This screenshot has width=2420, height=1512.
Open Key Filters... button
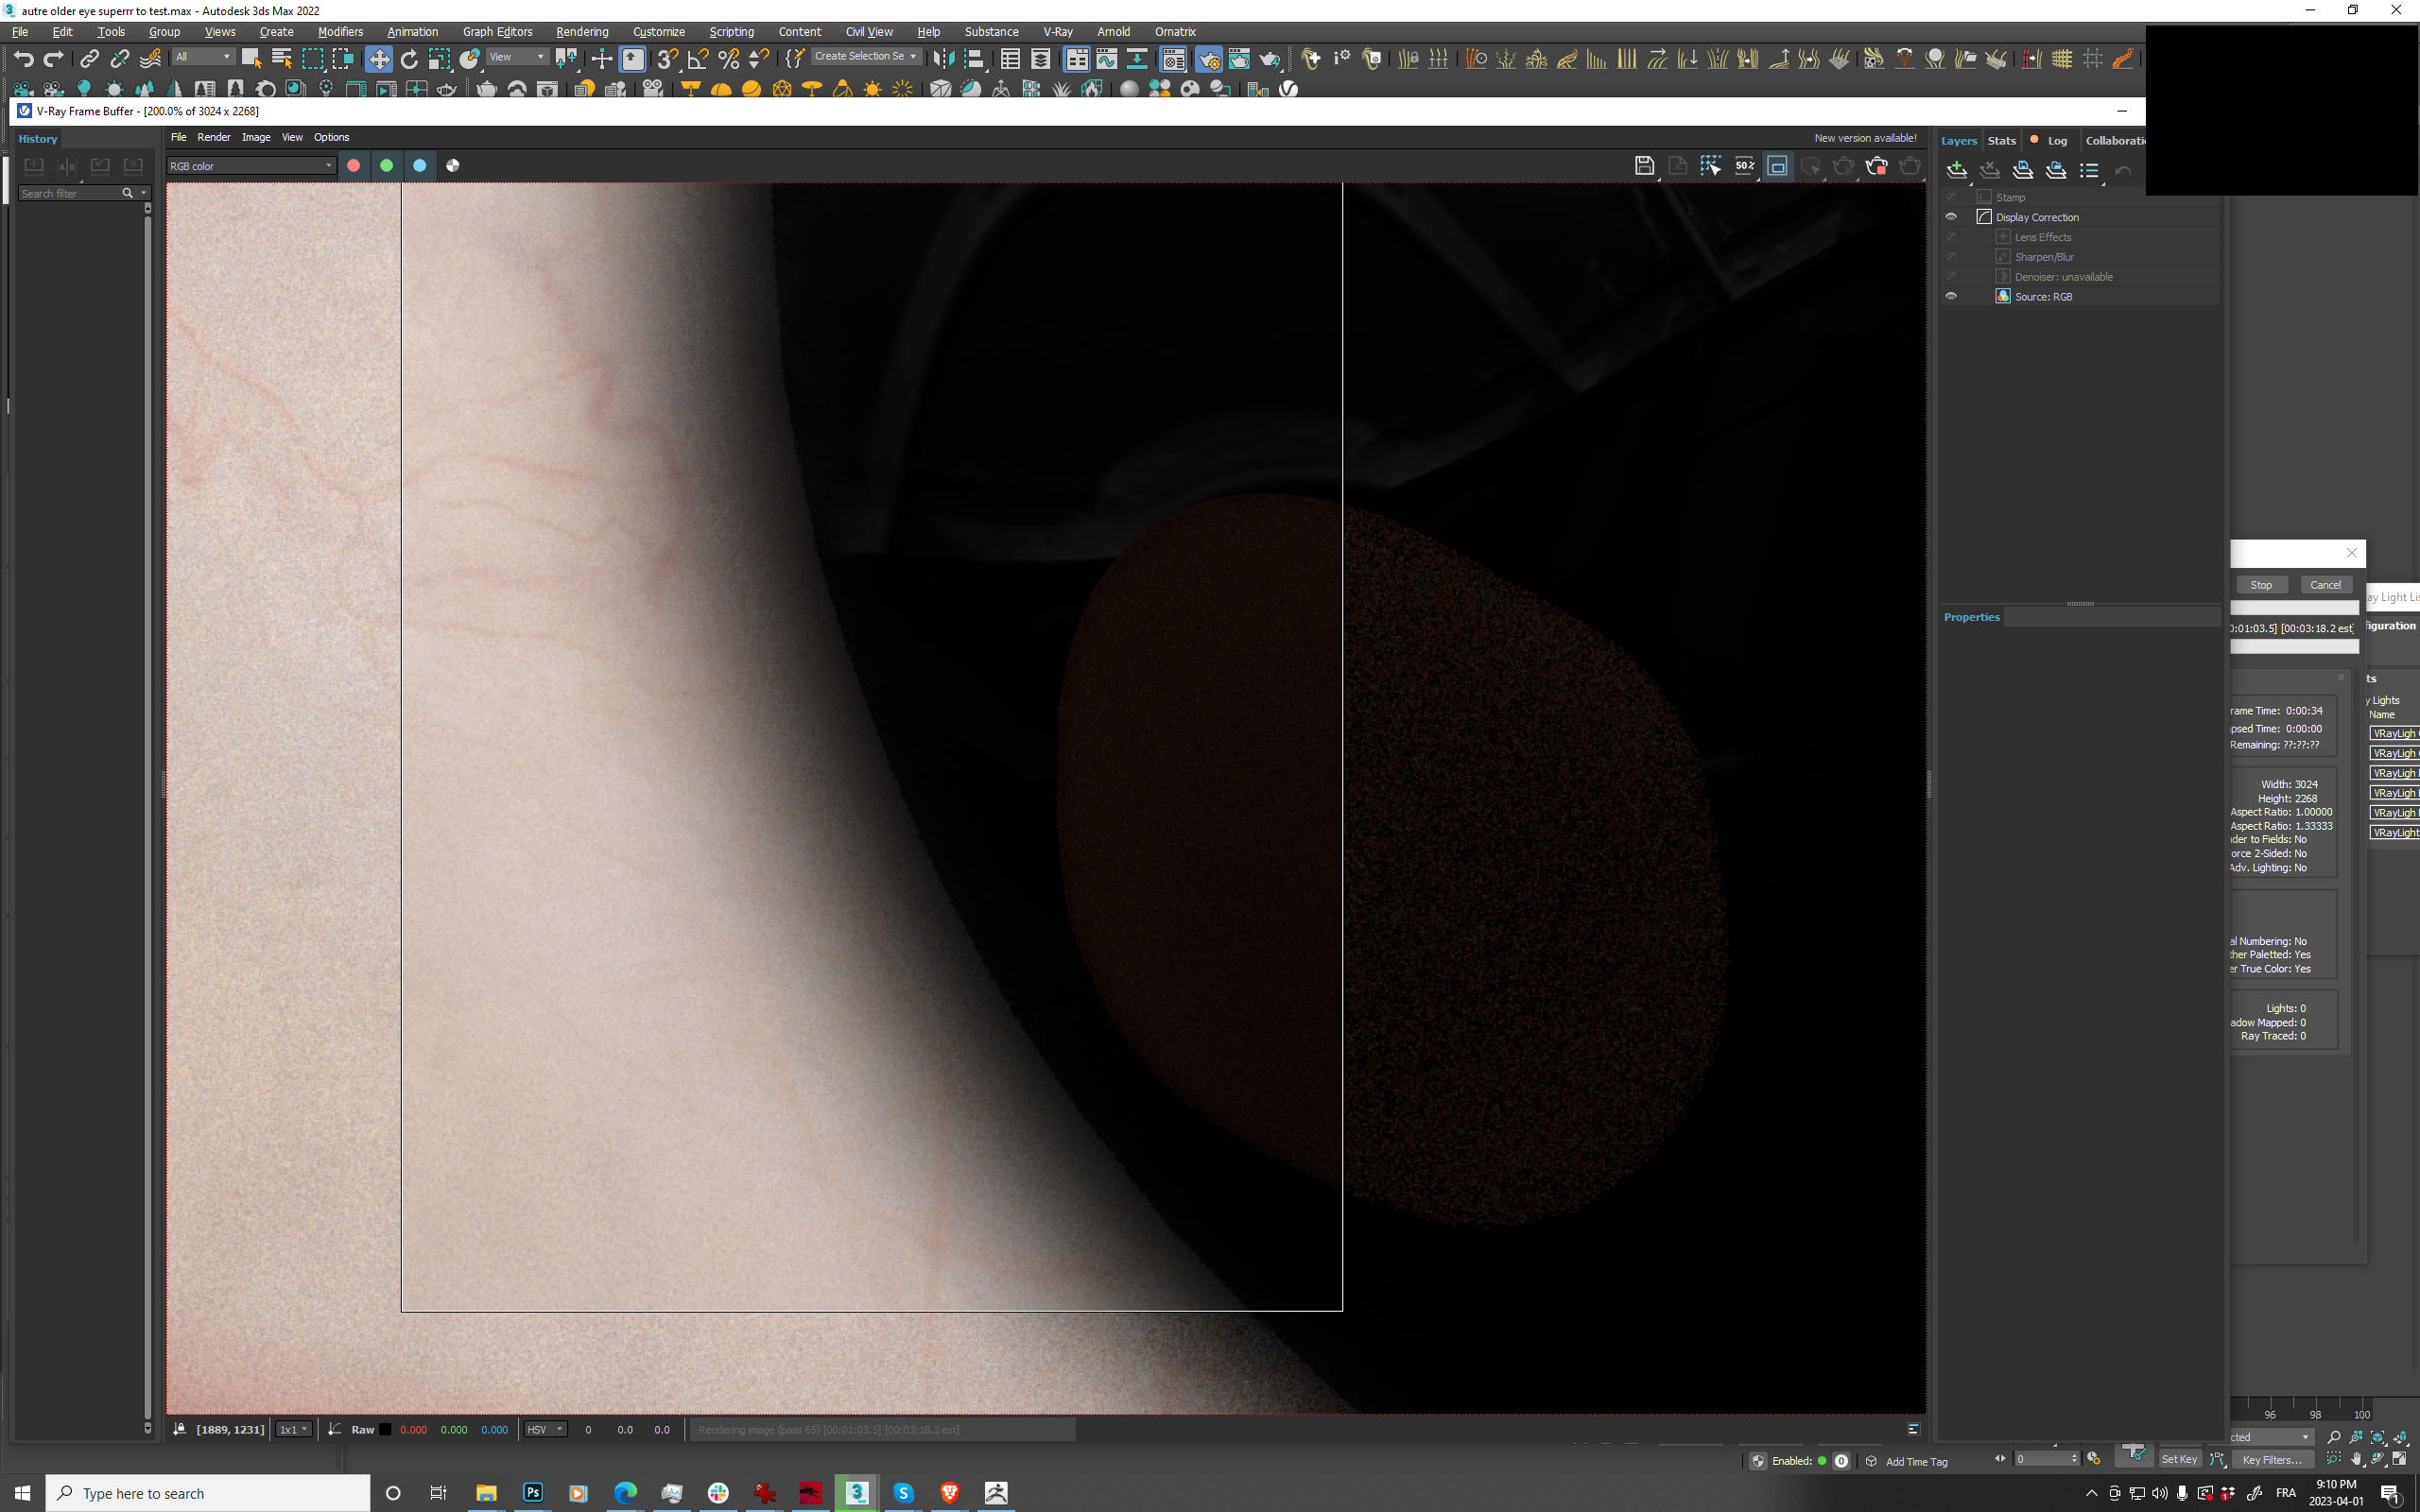(2272, 1459)
